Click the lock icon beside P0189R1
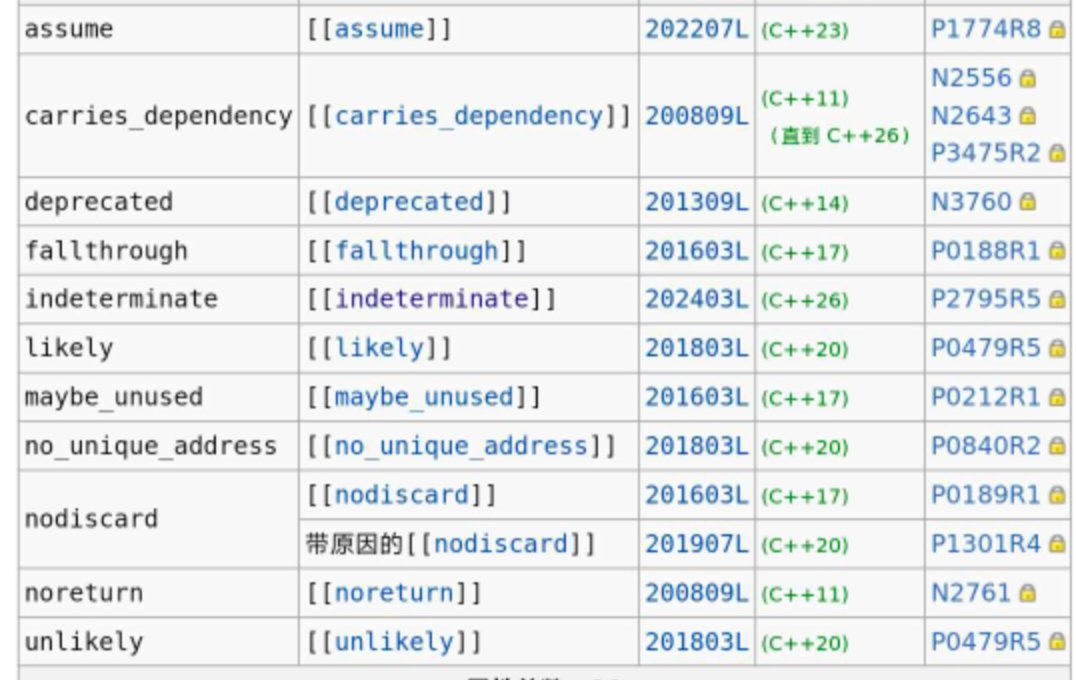 (x=1057, y=495)
